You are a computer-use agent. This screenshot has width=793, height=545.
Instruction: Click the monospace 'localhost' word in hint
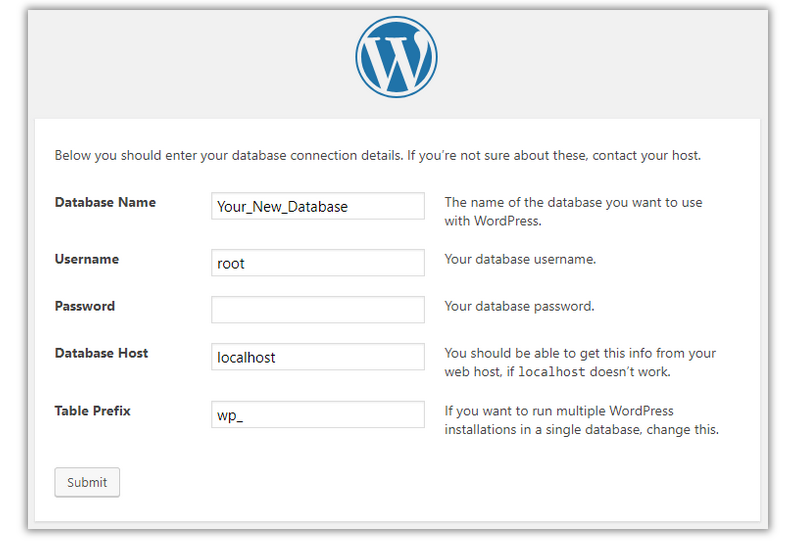coord(552,372)
